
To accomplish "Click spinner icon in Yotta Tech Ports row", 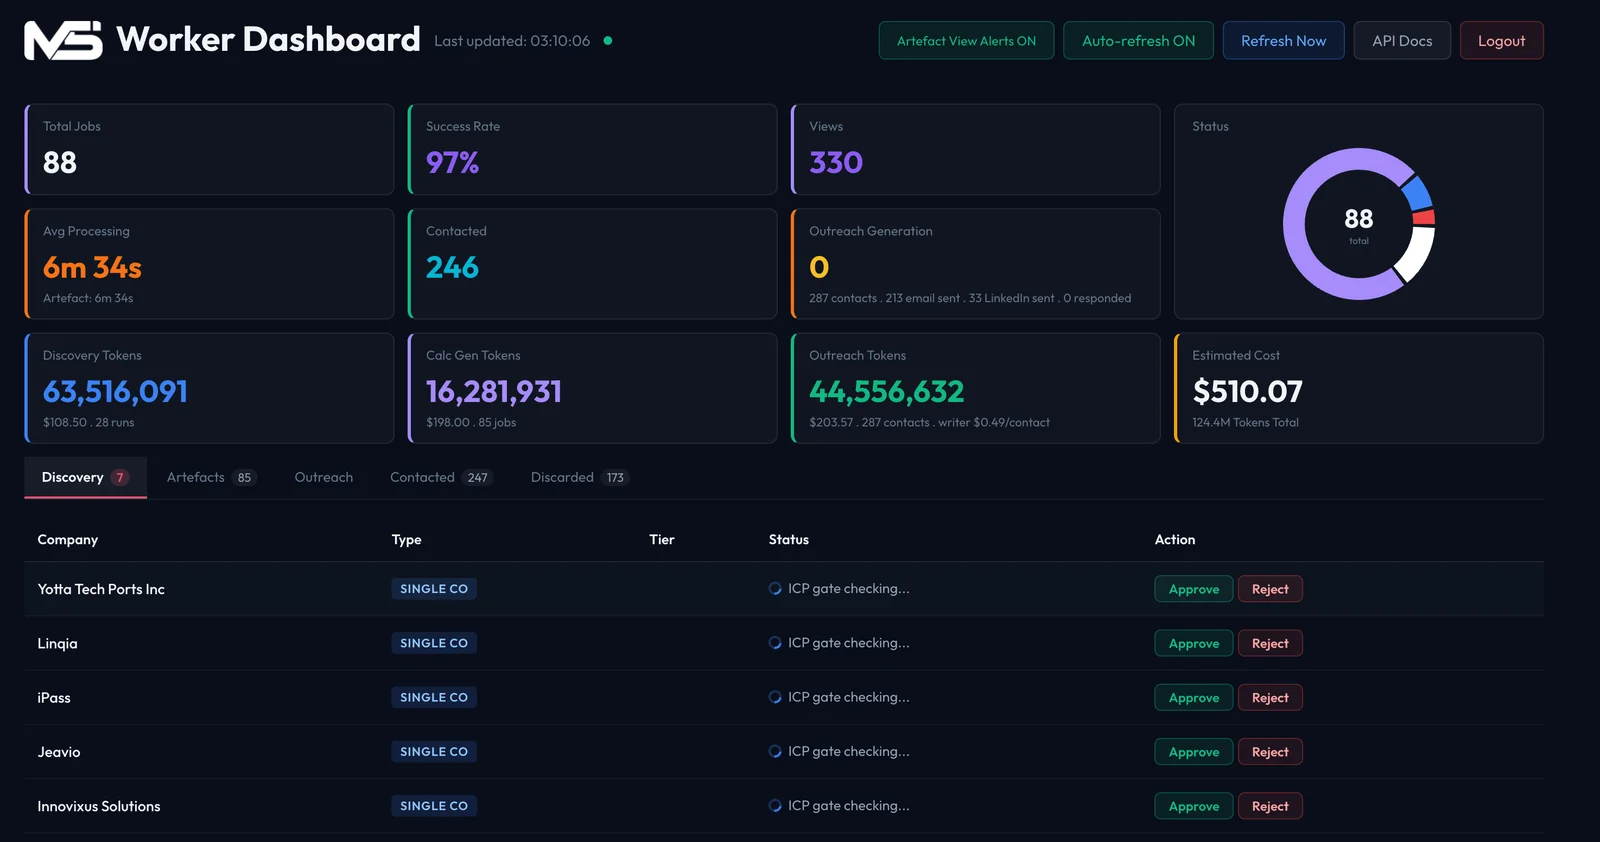I will click(x=775, y=589).
